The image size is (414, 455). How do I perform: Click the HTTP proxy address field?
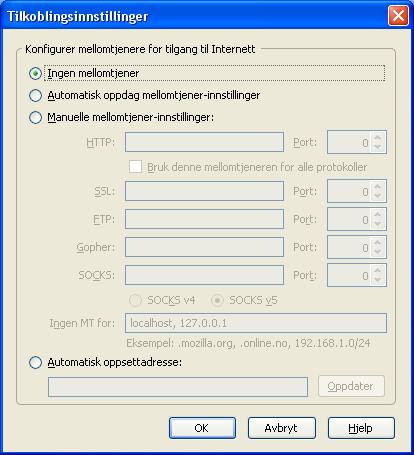(204, 142)
